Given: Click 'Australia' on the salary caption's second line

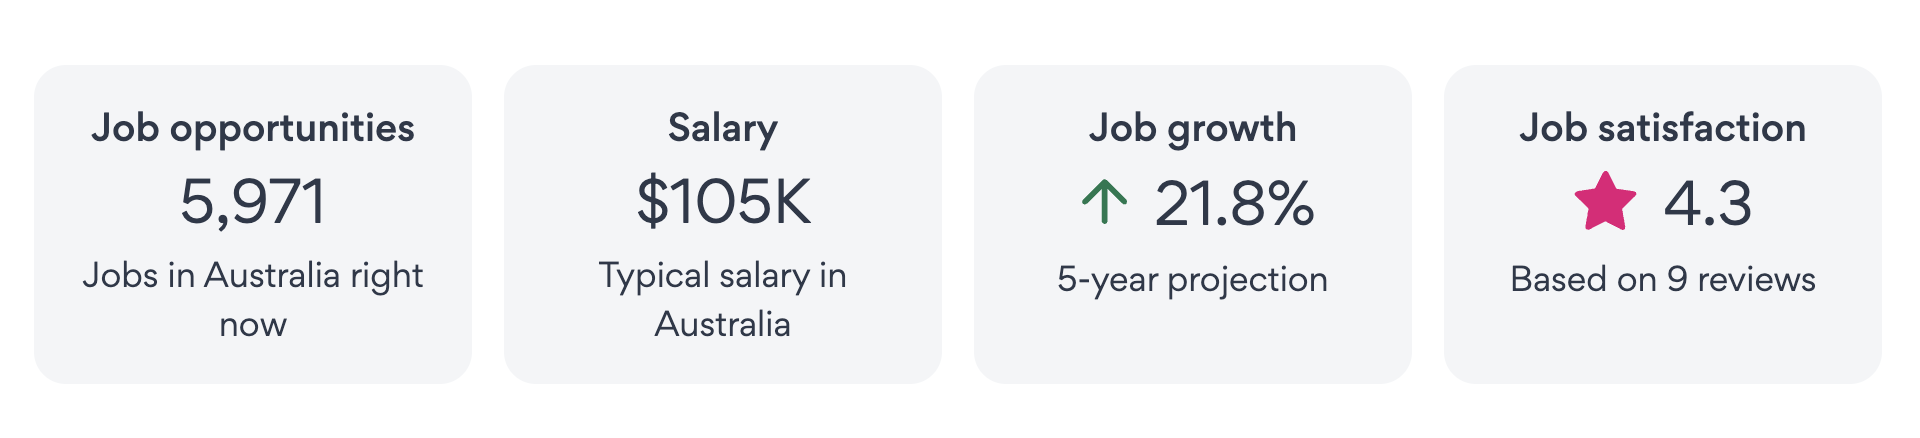Looking at the screenshot, I should (x=723, y=325).
